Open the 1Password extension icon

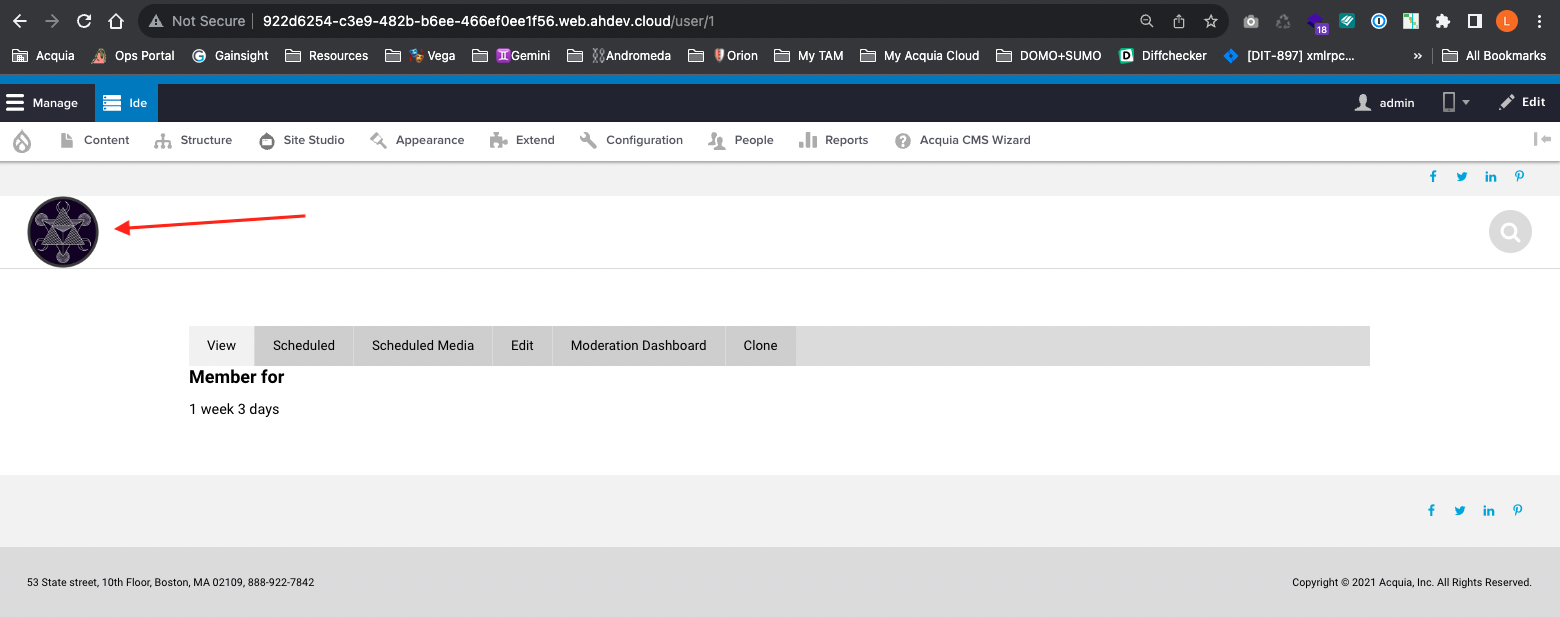click(x=1379, y=21)
